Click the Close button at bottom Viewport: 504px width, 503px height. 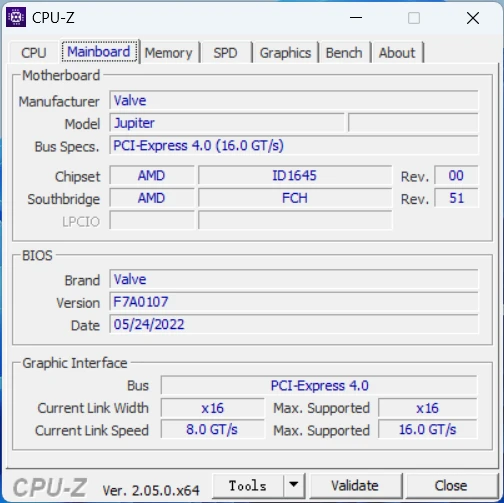click(x=451, y=485)
